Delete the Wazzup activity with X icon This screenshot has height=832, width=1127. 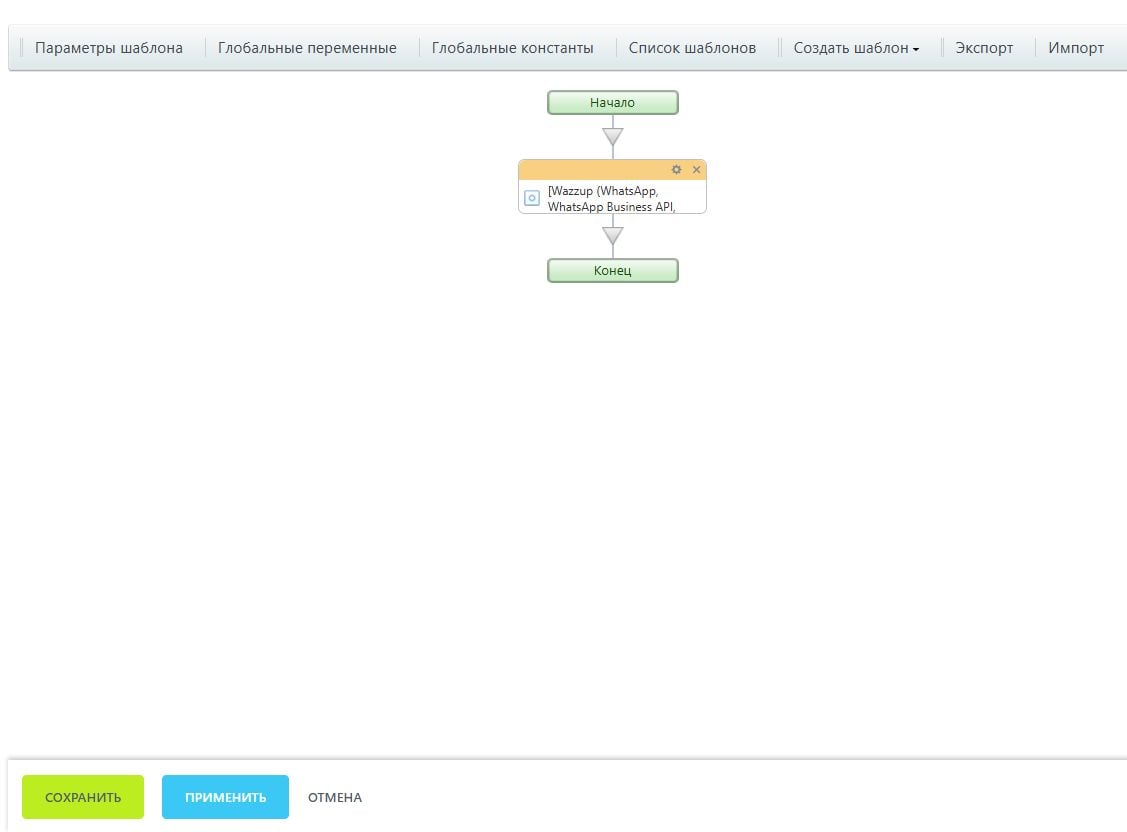pyautogui.click(x=697, y=170)
